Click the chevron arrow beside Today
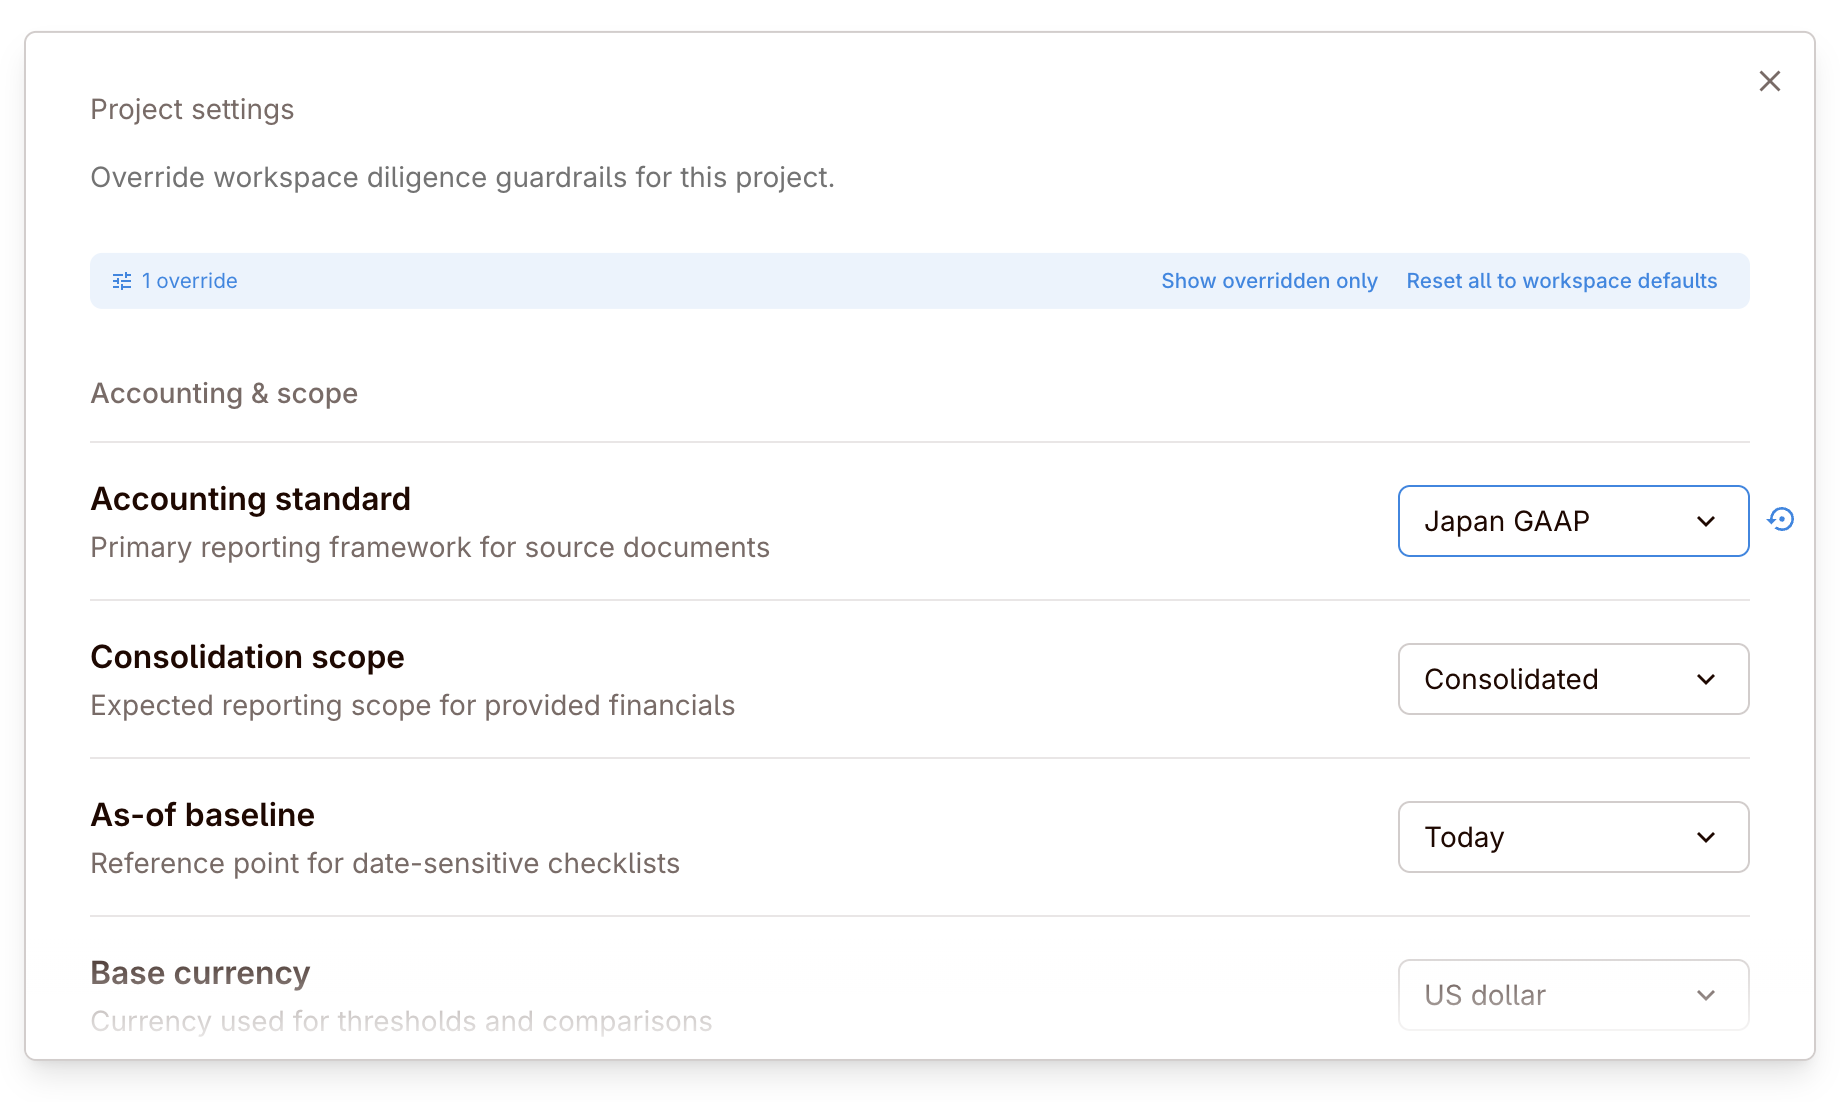1840x1102 pixels. 1706,837
